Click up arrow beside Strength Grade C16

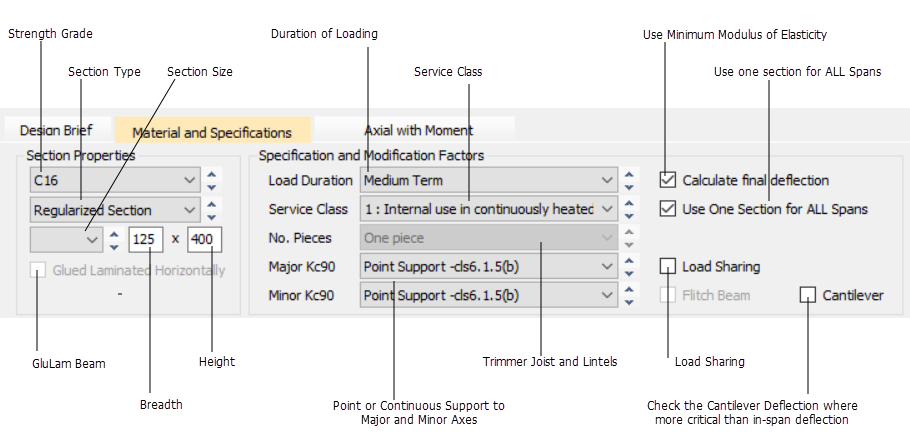(x=211, y=175)
